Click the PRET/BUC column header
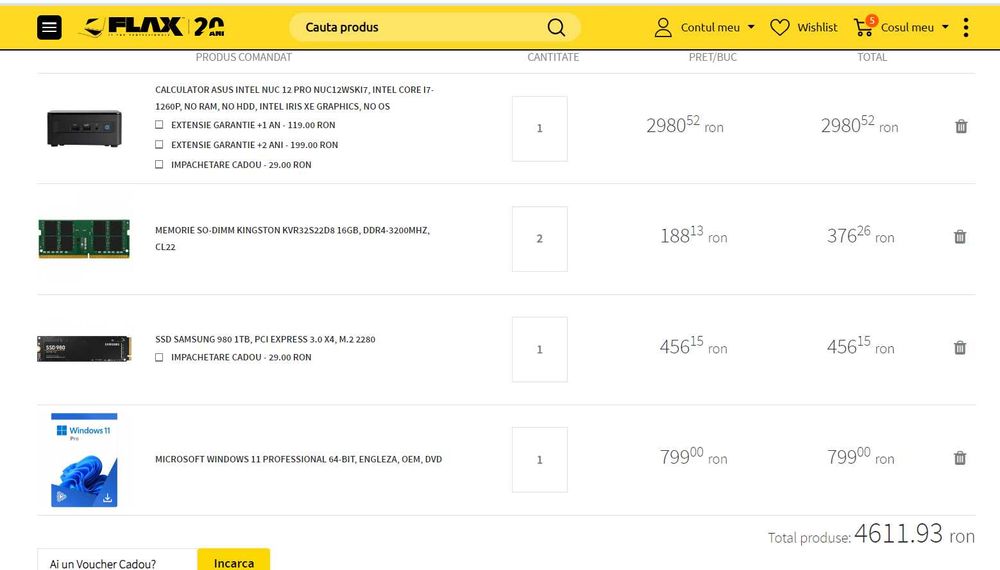Screen dimensions: 1000x570 coord(712,57)
